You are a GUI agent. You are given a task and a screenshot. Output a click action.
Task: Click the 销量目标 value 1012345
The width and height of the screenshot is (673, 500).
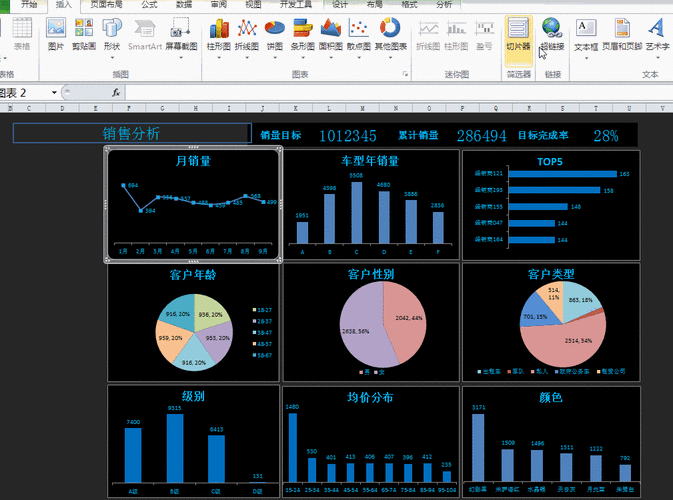point(348,136)
